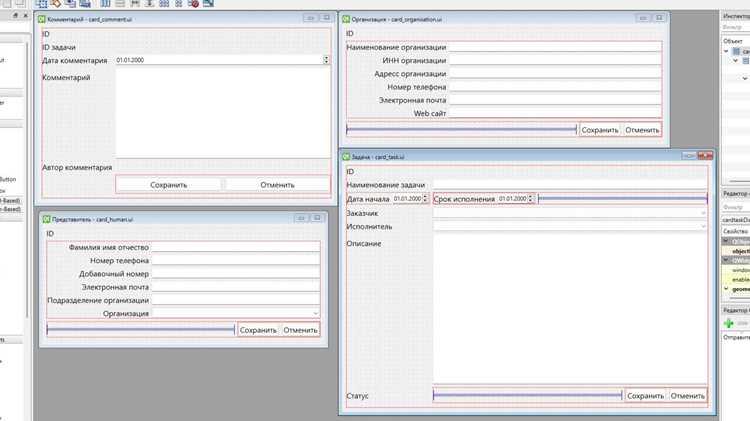750x421 pixels.
Task: Click the Break Layout red icon
Action: (x=193, y=3)
